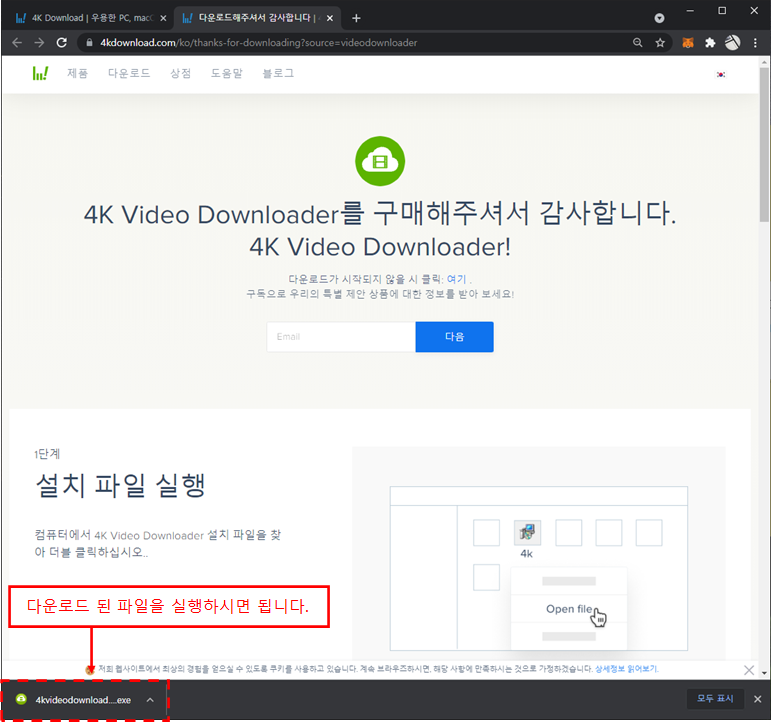Open the 블로그 menu item
This screenshot has height=722, width=771.
click(x=278, y=73)
